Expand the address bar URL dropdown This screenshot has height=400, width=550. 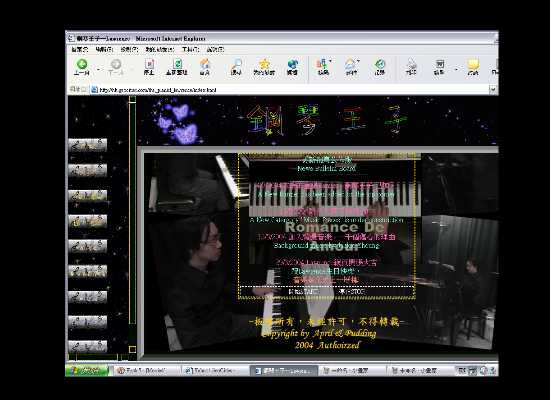coord(493,89)
